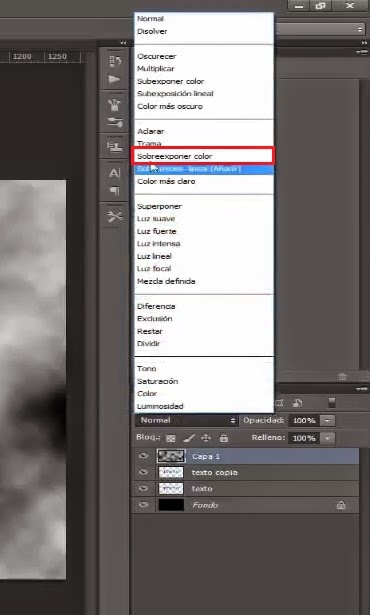Hide the Capa 1 layer
370x615 pixels.
click(x=144, y=456)
